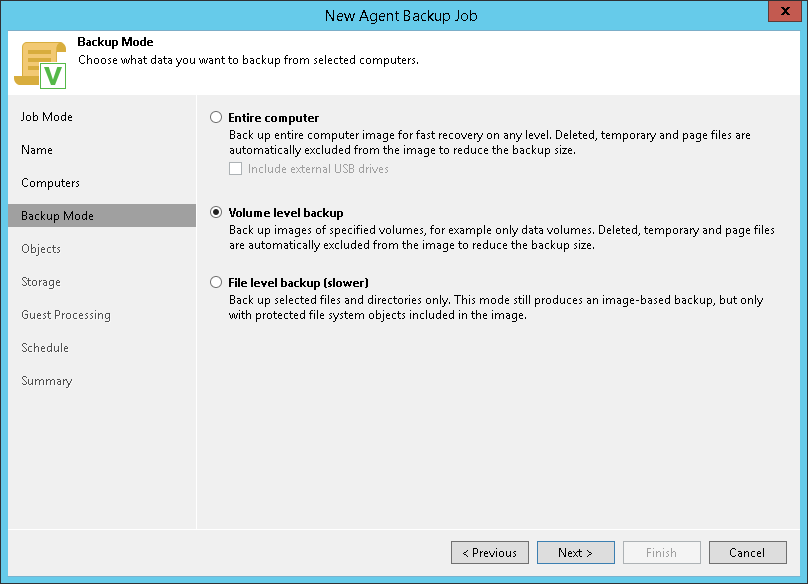Click the New Agent Backup Job title bar
The image size is (808, 584).
pos(402,15)
